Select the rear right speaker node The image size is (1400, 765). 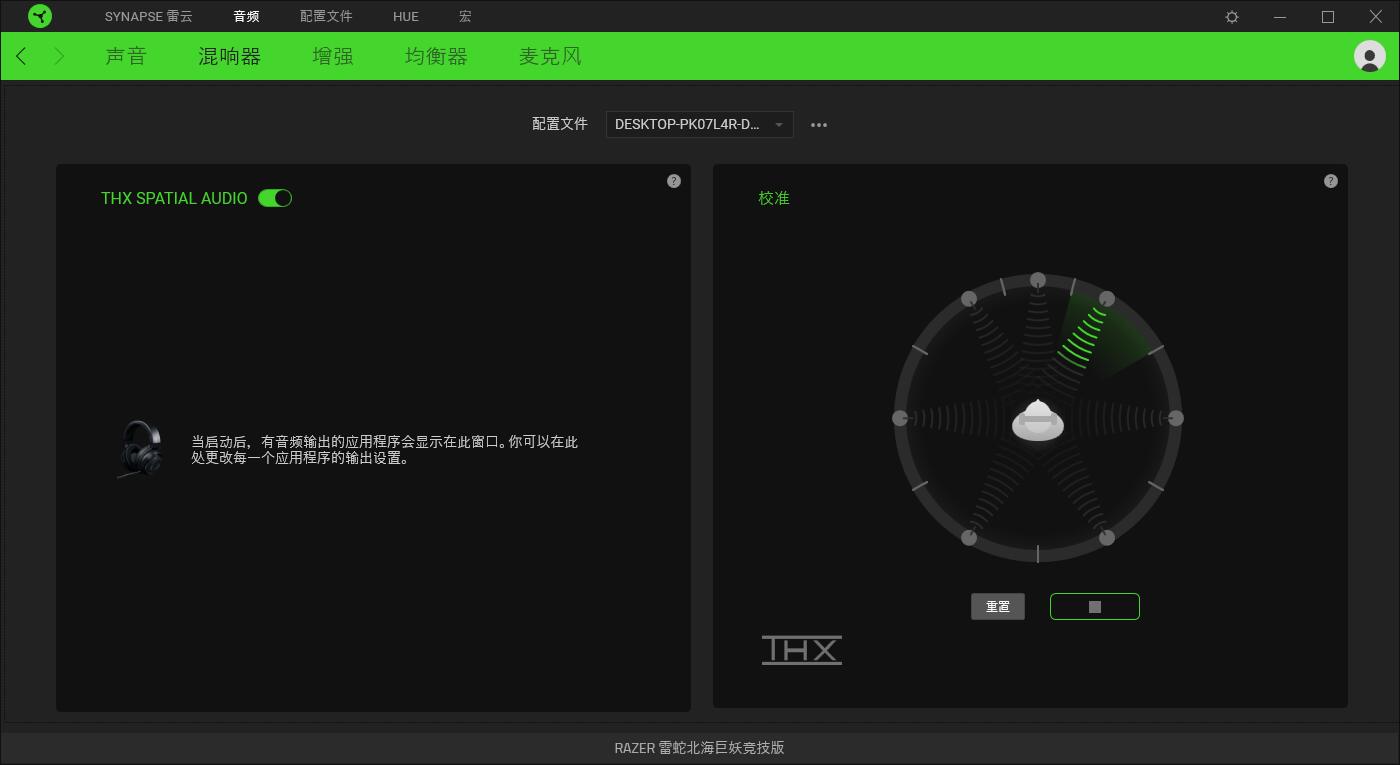(x=1107, y=538)
